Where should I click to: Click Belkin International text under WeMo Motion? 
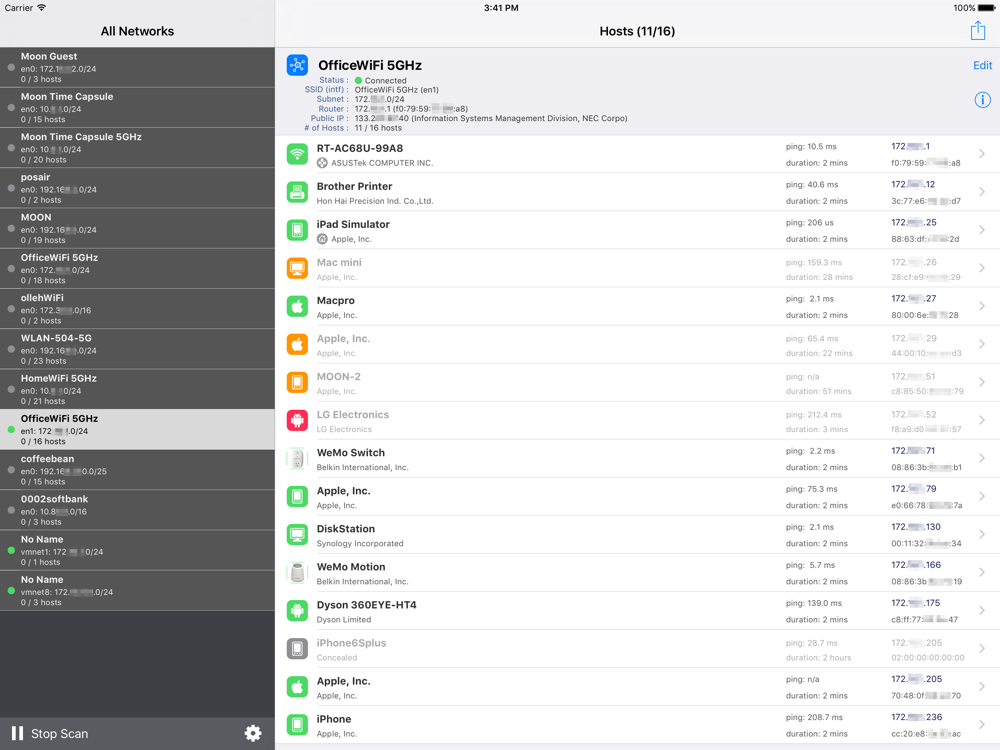coord(362,582)
